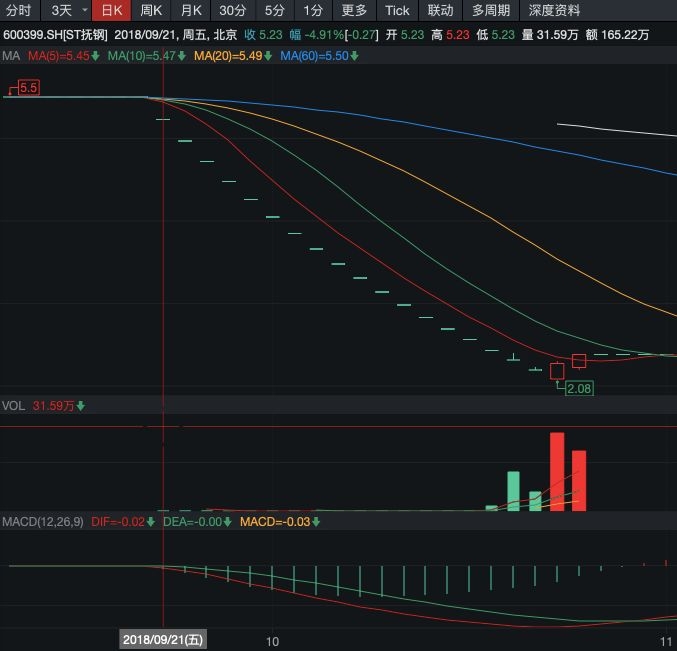Click the MA(5) red indicator label

point(58,56)
